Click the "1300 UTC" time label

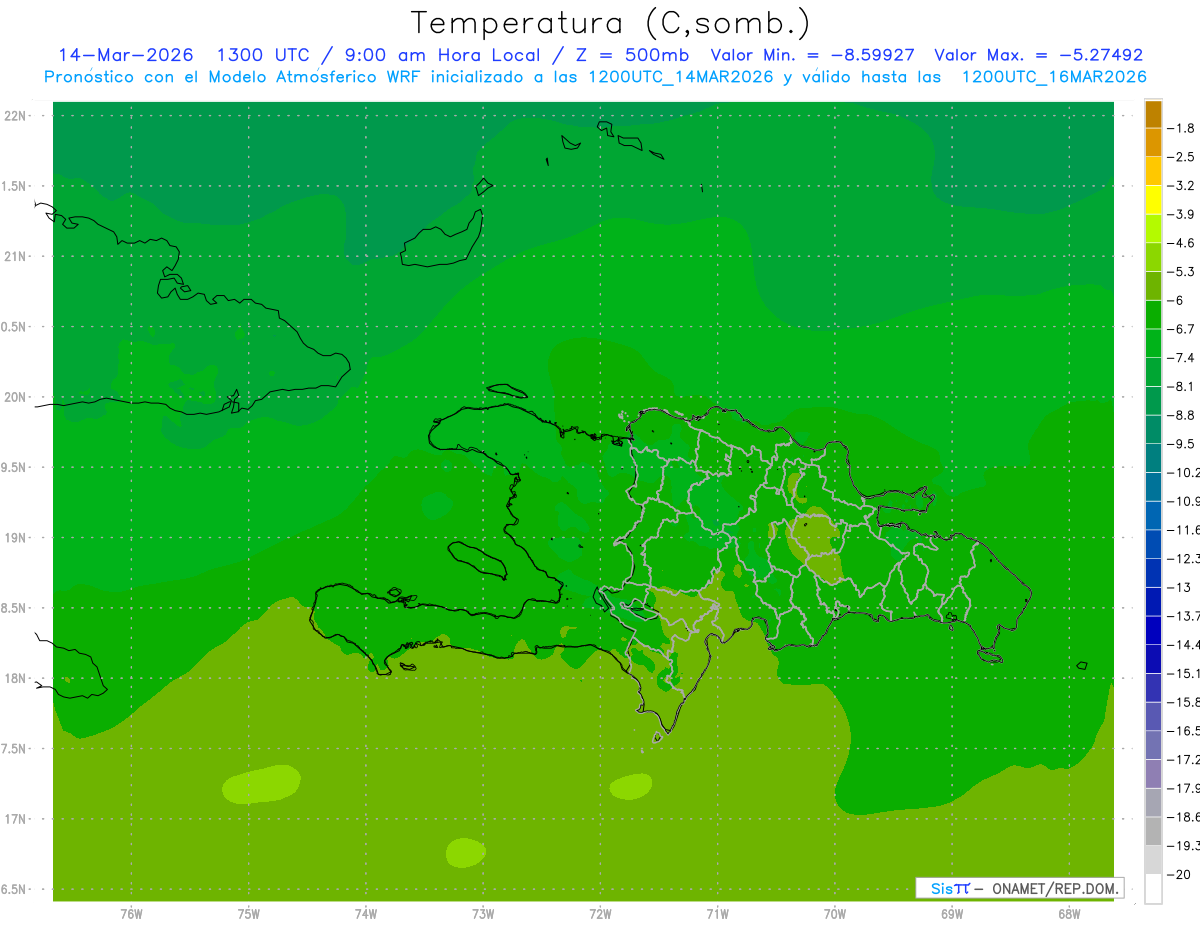point(266,55)
